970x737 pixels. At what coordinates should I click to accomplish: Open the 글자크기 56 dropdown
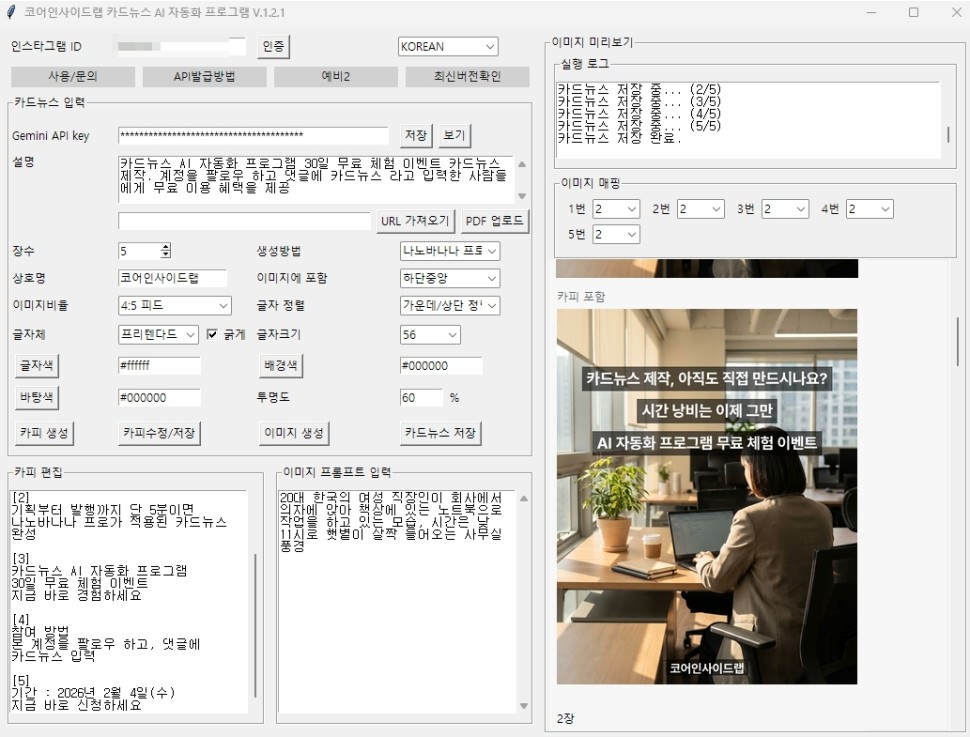tap(430, 335)
